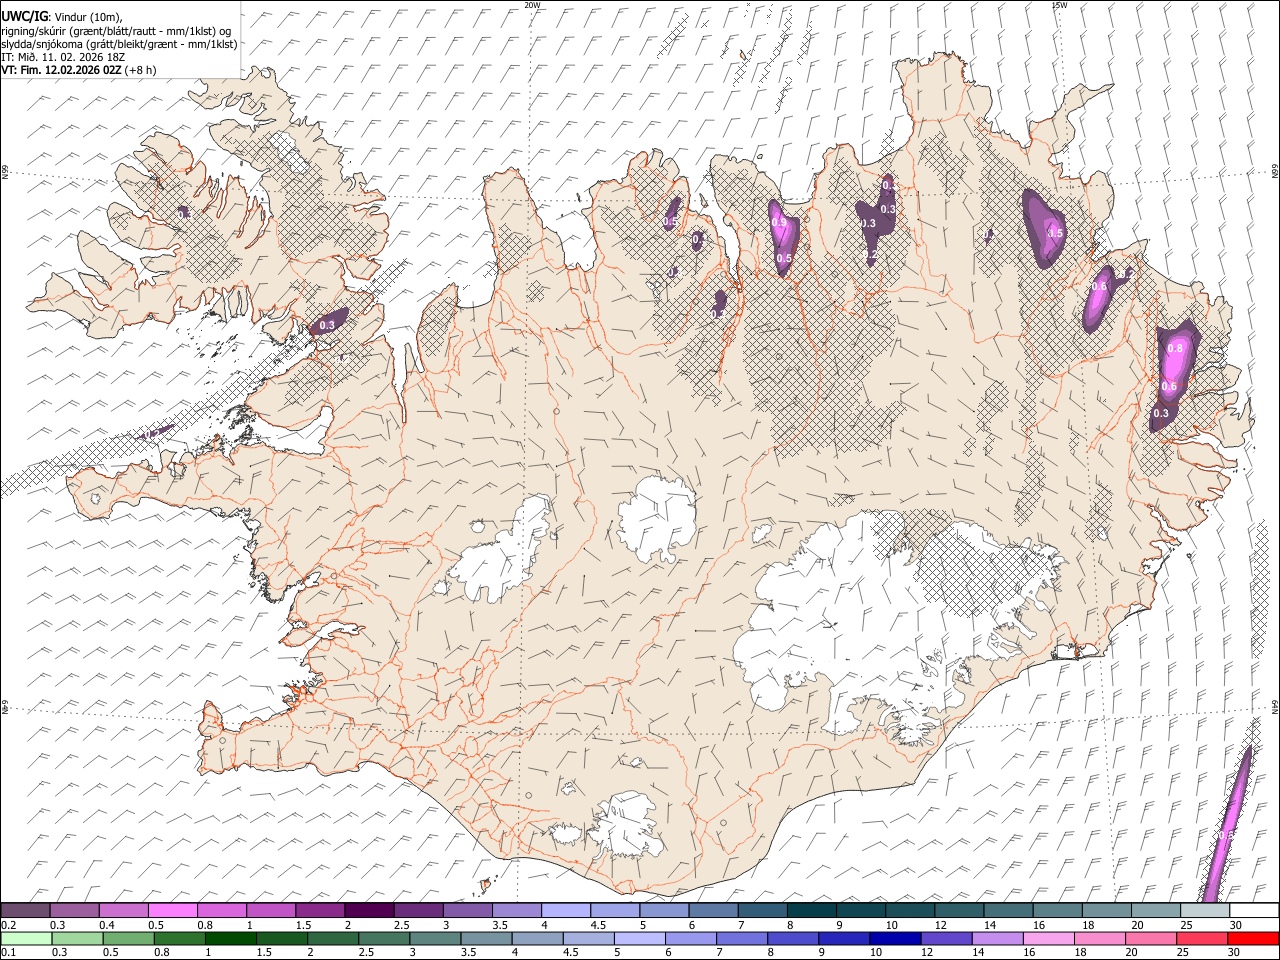Image resolution: width=1280 pixels, height=960 pixels.
Task: Pick the darkest green 1 swatch on rain scale
Action: coord(230,938)
